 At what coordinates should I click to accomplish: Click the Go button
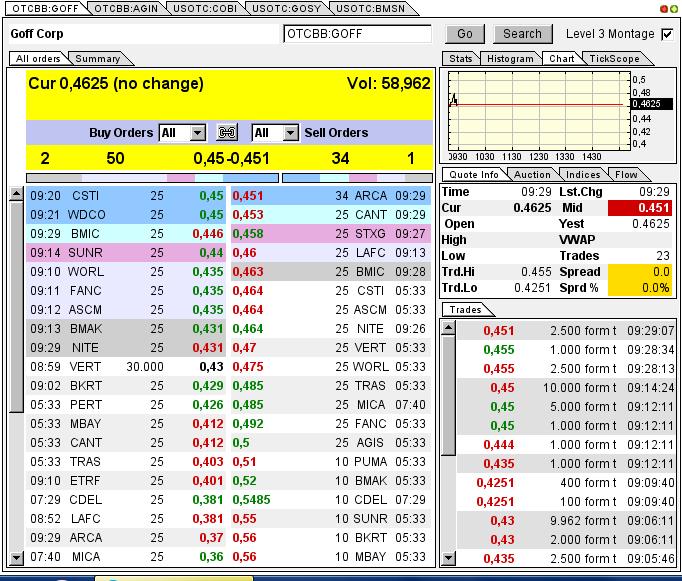point(465,34)
